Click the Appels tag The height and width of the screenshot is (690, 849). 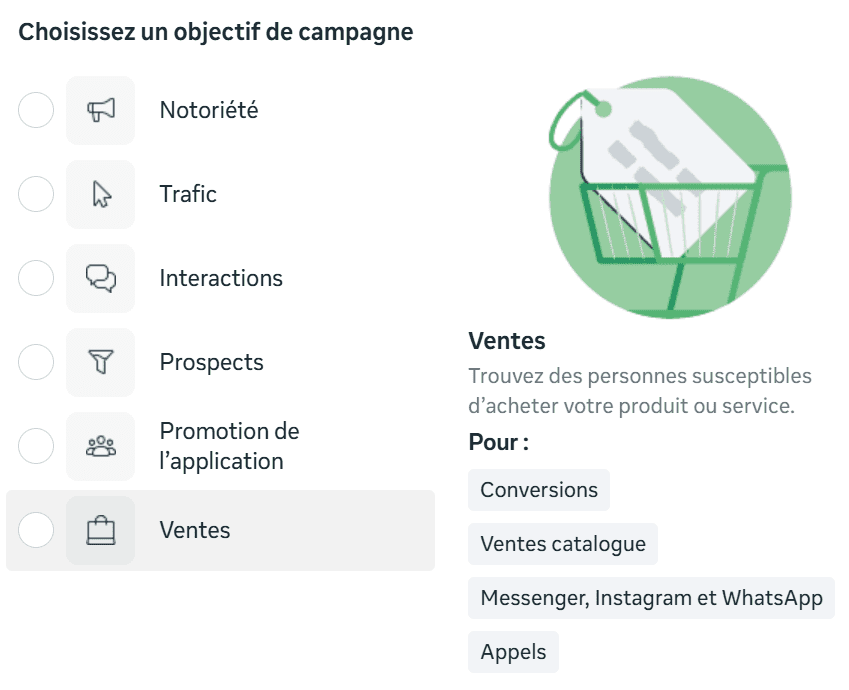click(513, 652)
